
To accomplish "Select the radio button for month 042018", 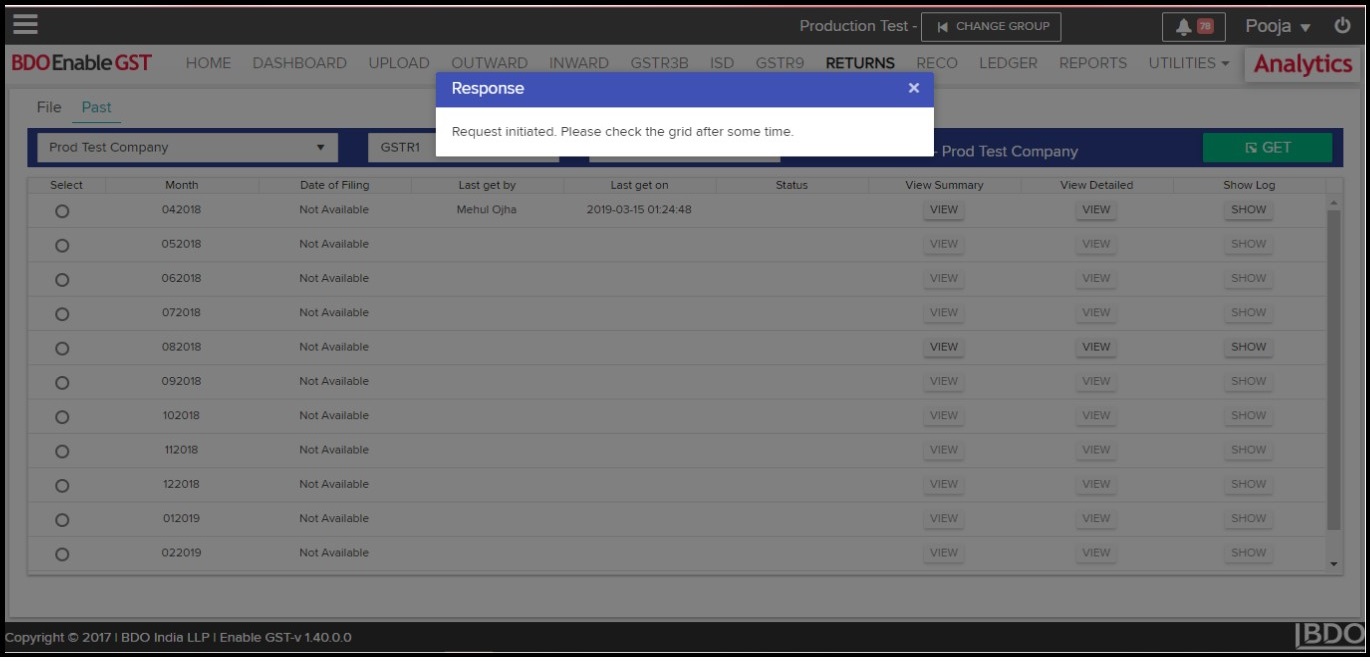I will [x=62, y=211].
